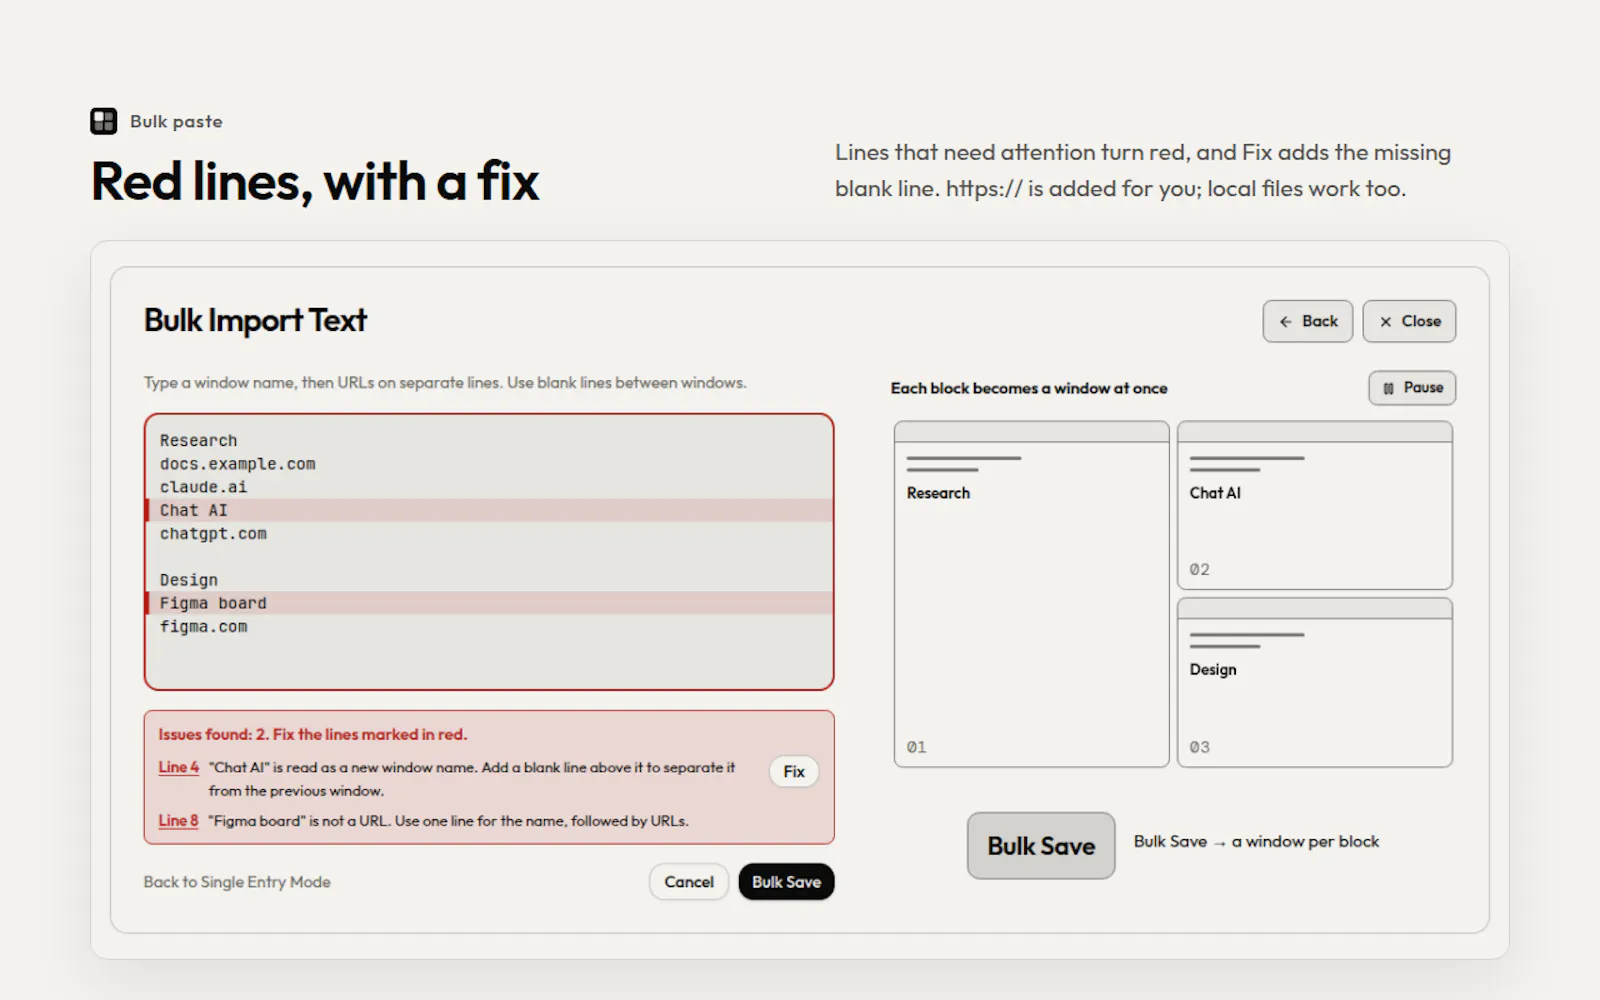Click the Bulk Import Text title
Screen dimensions: 1600x1000
255,320
